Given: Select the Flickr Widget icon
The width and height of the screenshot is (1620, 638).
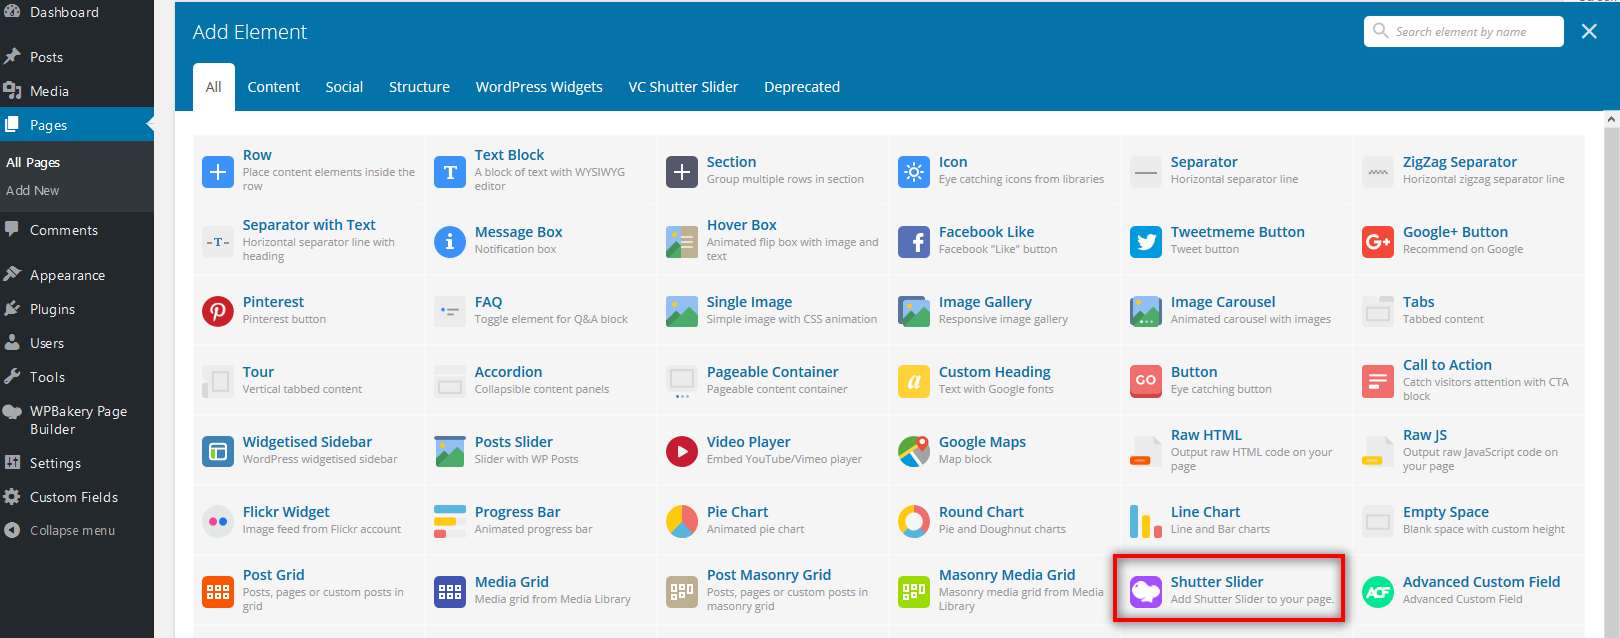Looking at the screenshot, I should click(218, 522).
